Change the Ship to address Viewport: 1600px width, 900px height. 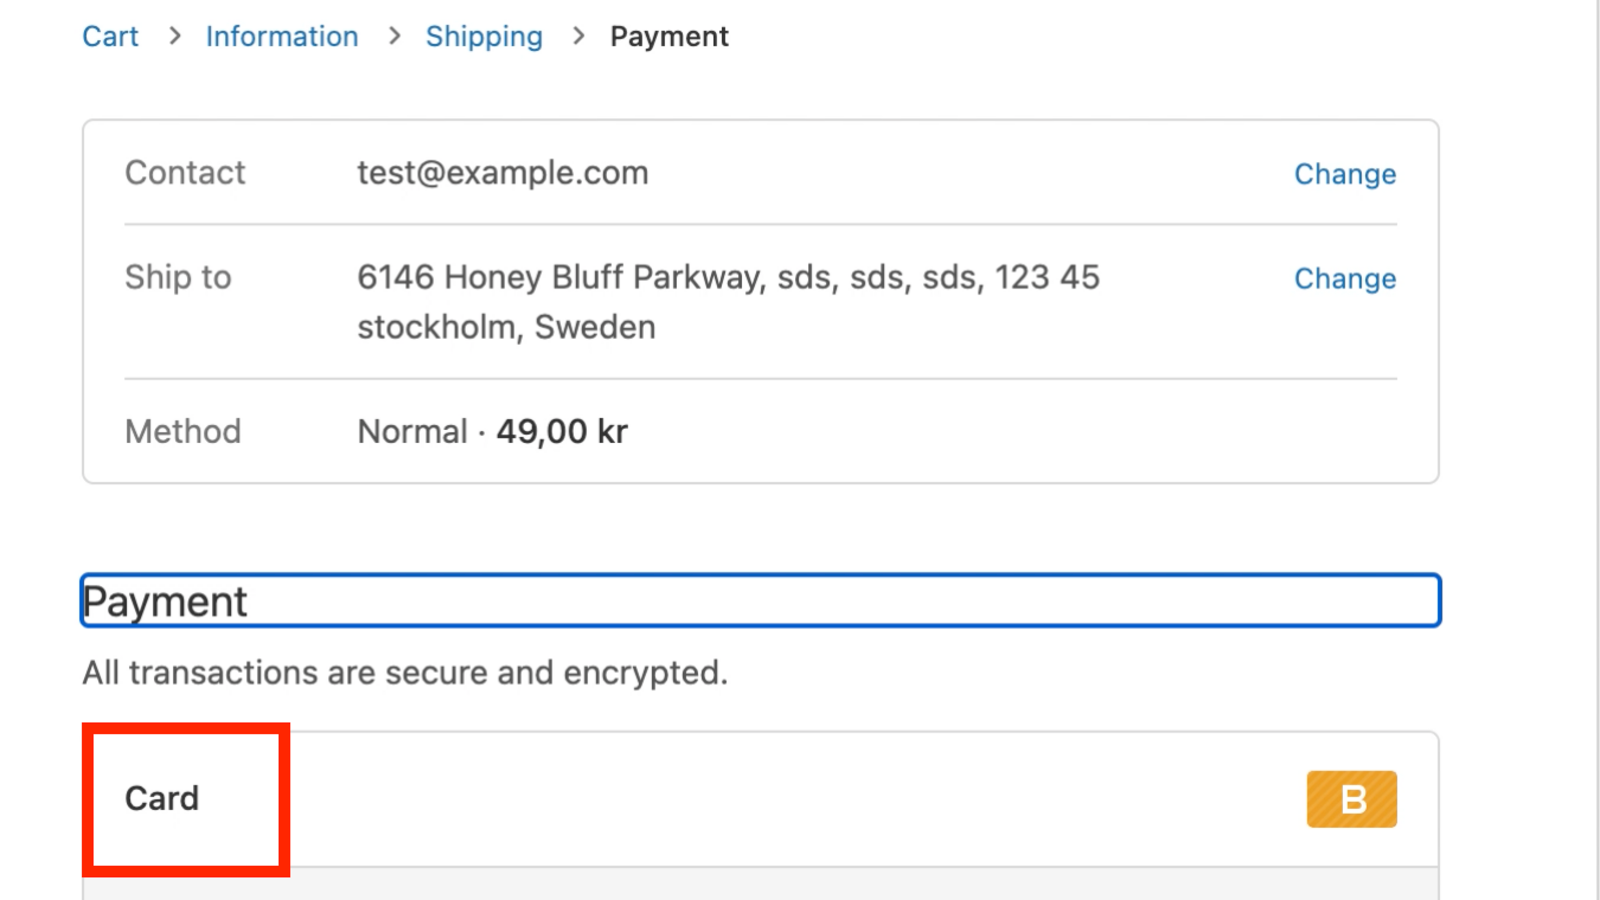1345,278
